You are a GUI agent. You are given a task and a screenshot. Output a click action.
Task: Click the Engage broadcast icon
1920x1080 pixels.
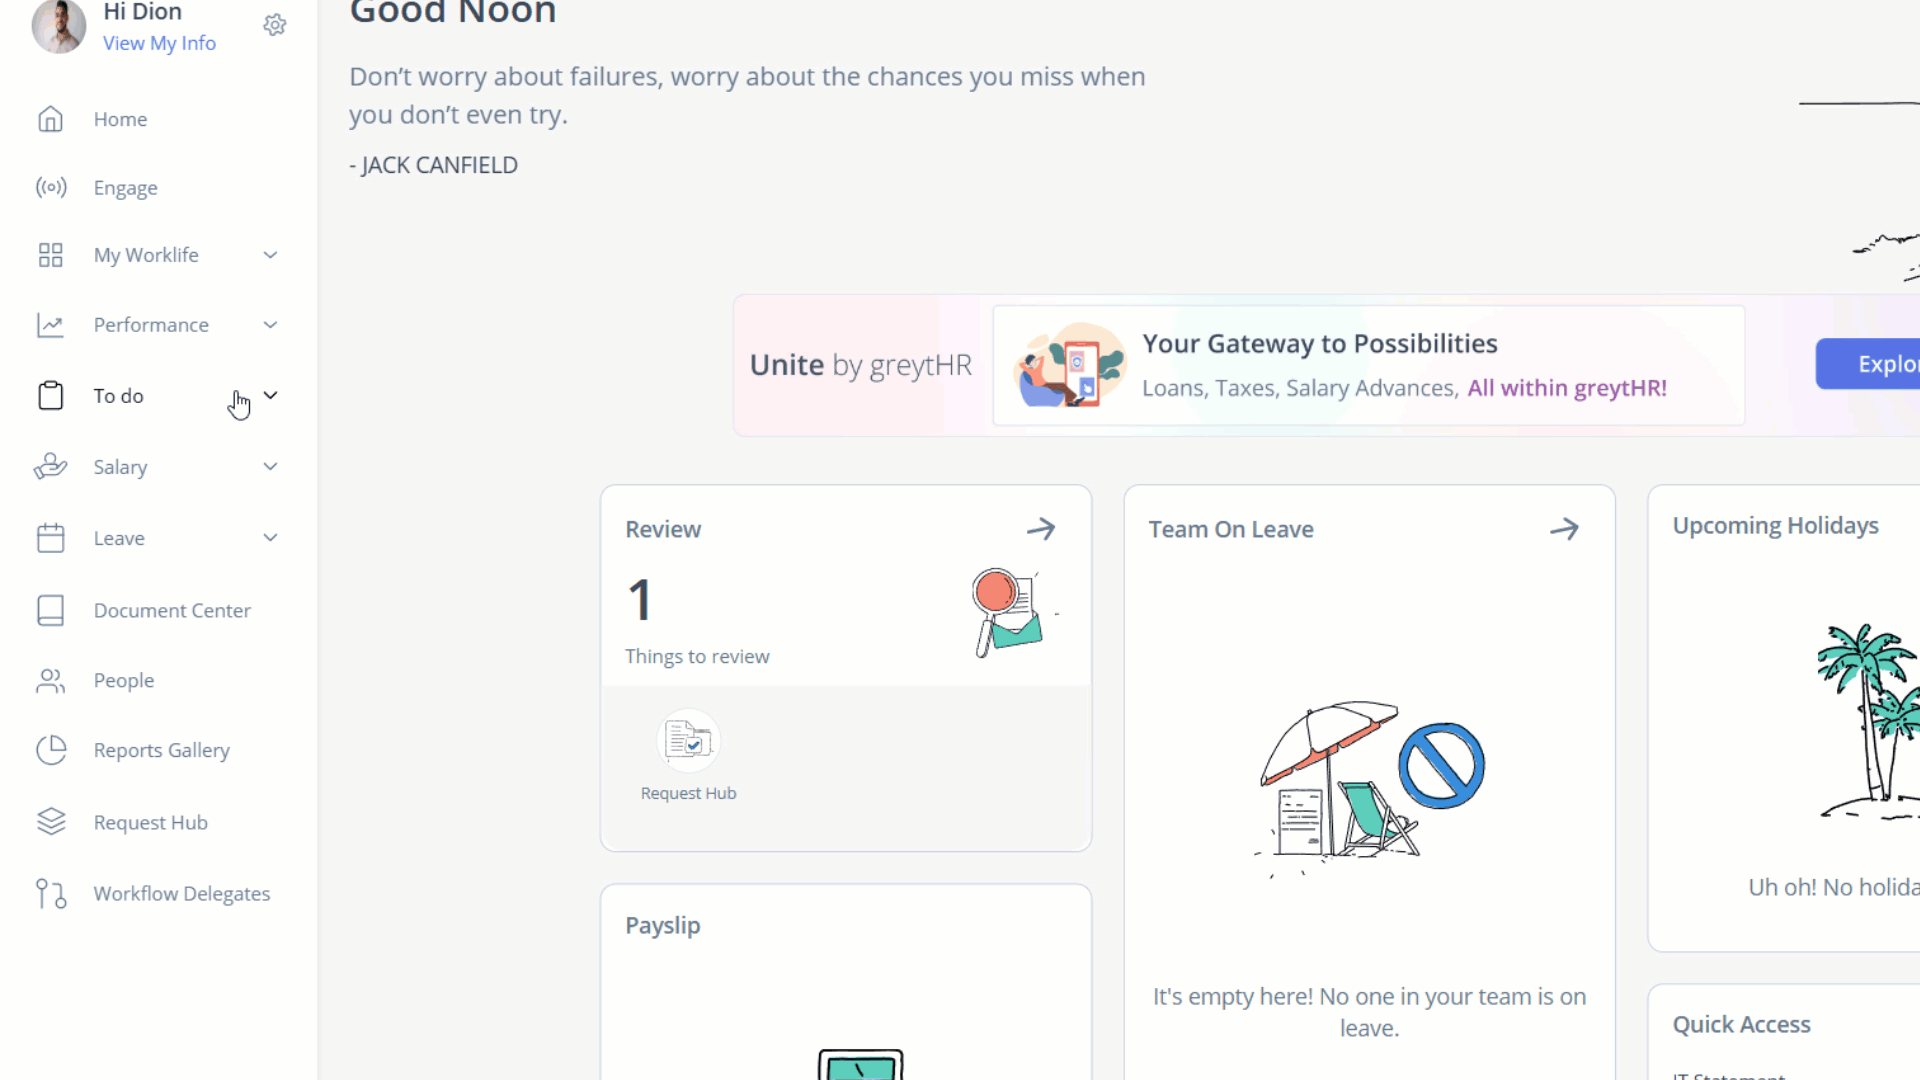pyautogui.click(x=51, y=187)
